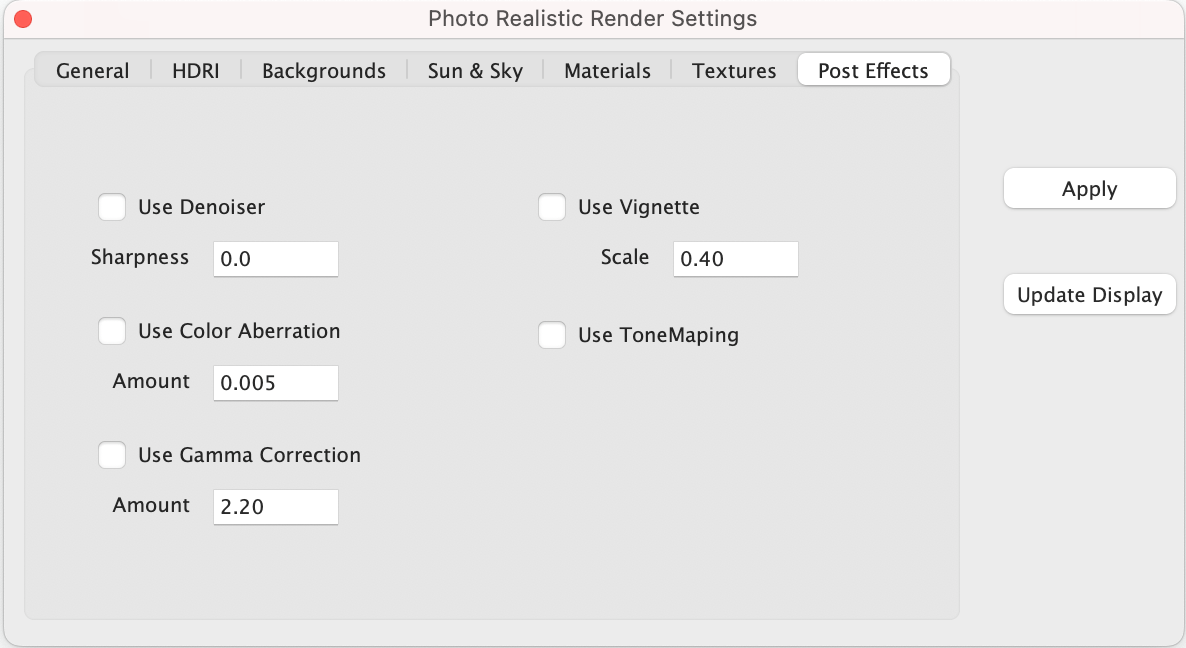Toggle Use Color Aberration on
1186x648 pixels.
coord(112,331)
